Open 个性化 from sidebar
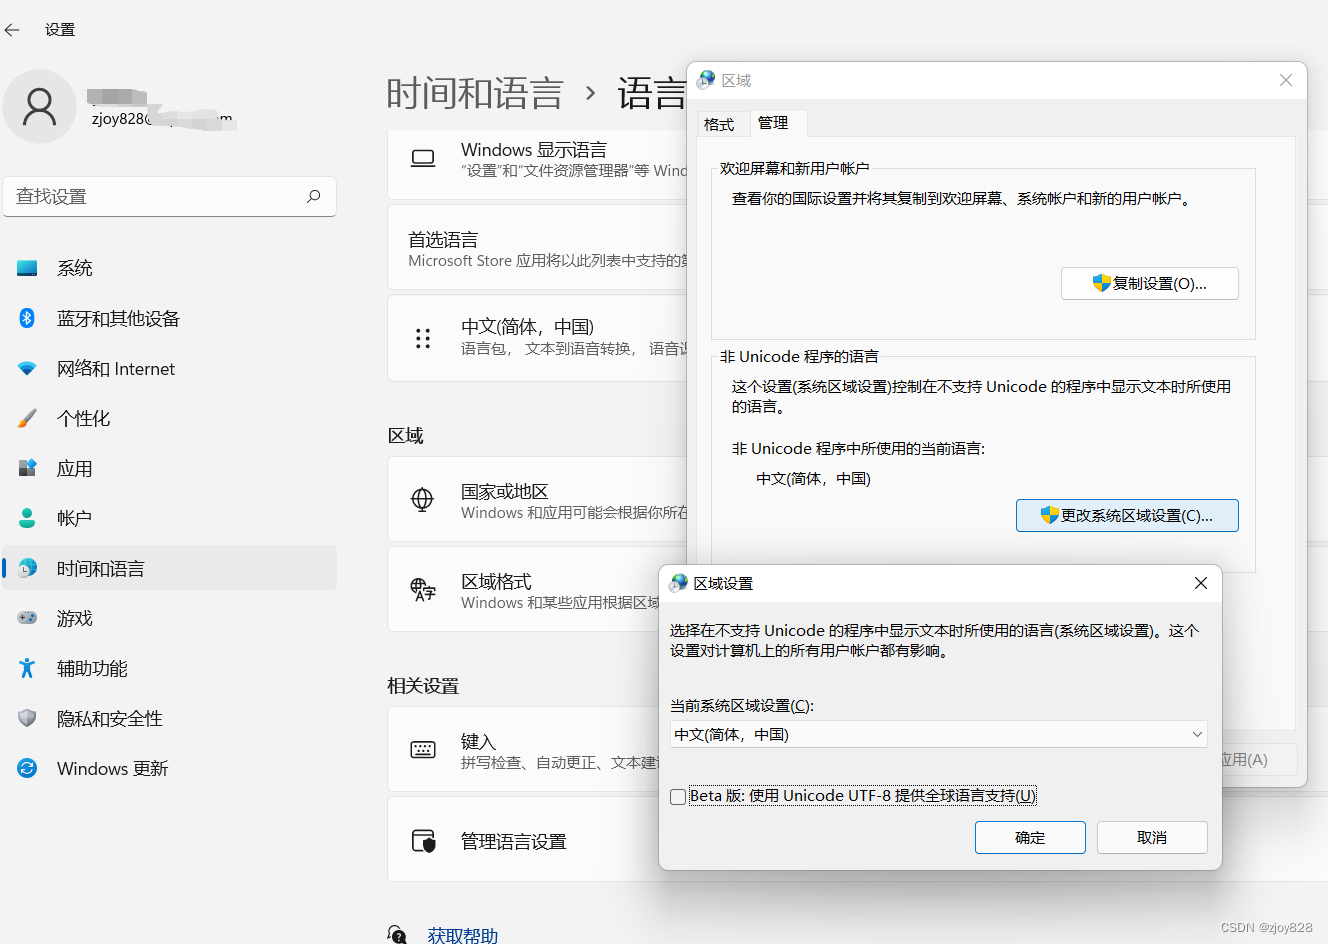Viewport: 1328px width, 944px height. click(x=170, y=418)
